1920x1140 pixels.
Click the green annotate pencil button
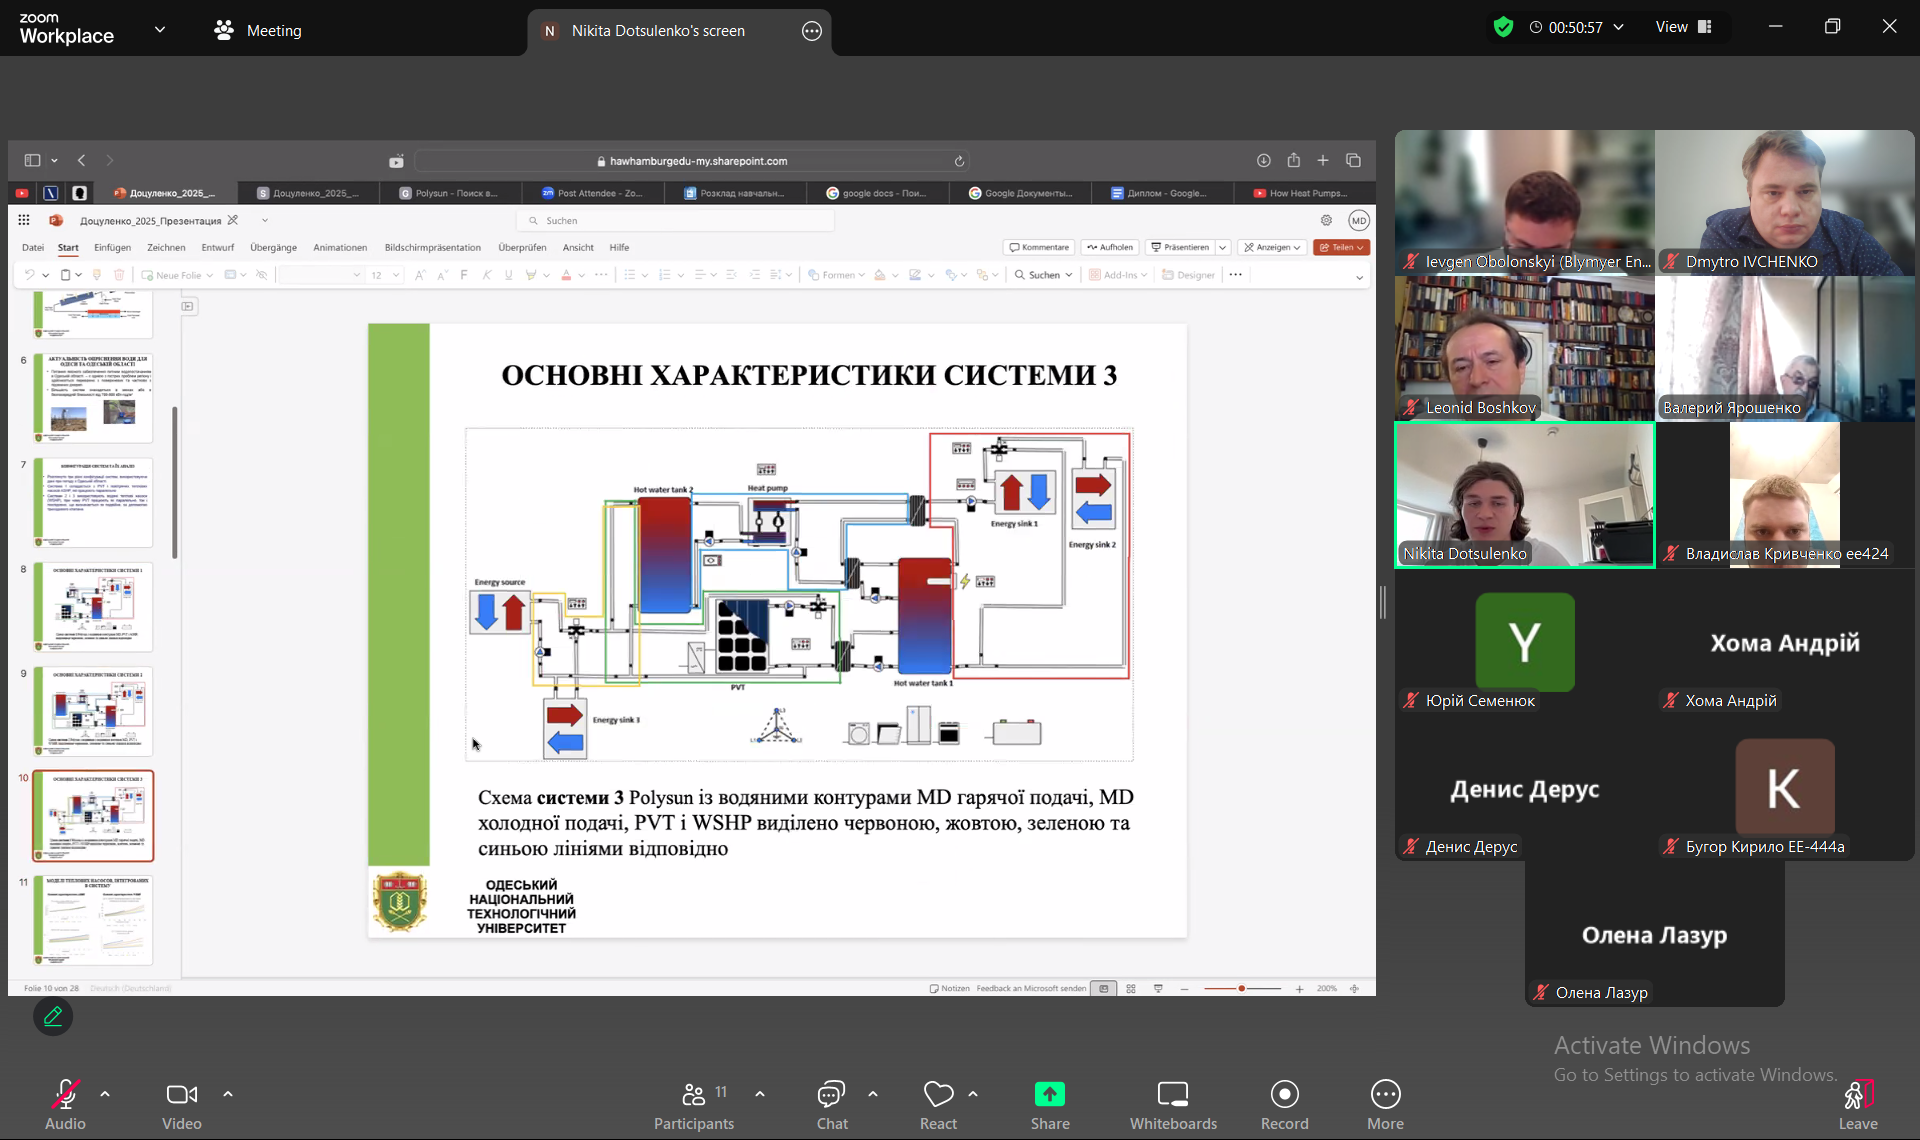click(53, 1016)
